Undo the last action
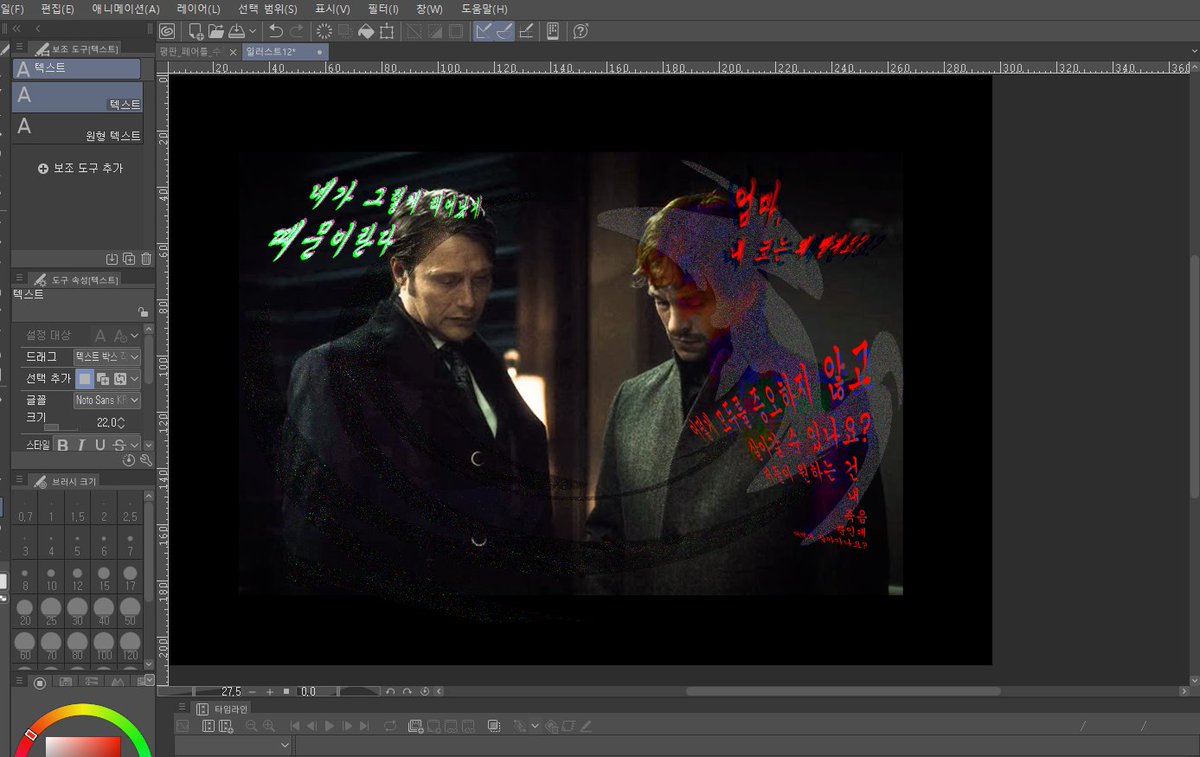1200x757 pixels. pos(276,31)
